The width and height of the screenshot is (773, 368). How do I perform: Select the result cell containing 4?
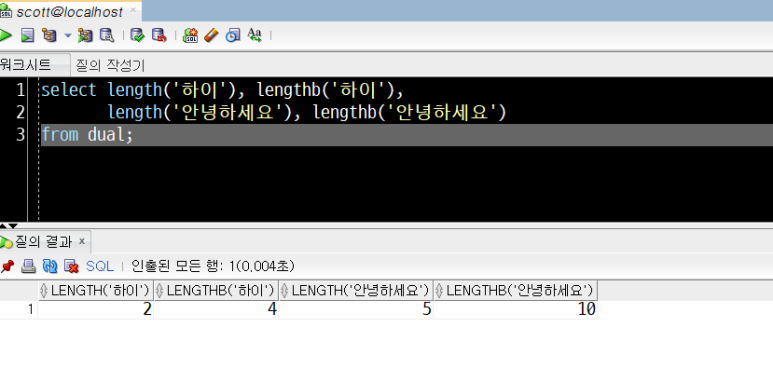(216, 309)
